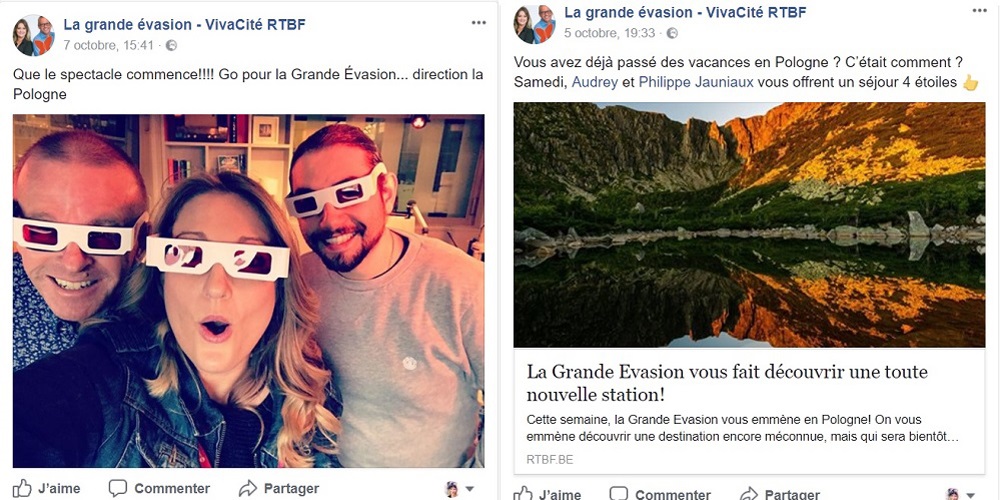The width and height of the screenshot is (1000, 500).
Task: Click the comment bubble icon on the left post
Action: pyautogui.click(x=117, y=489)
